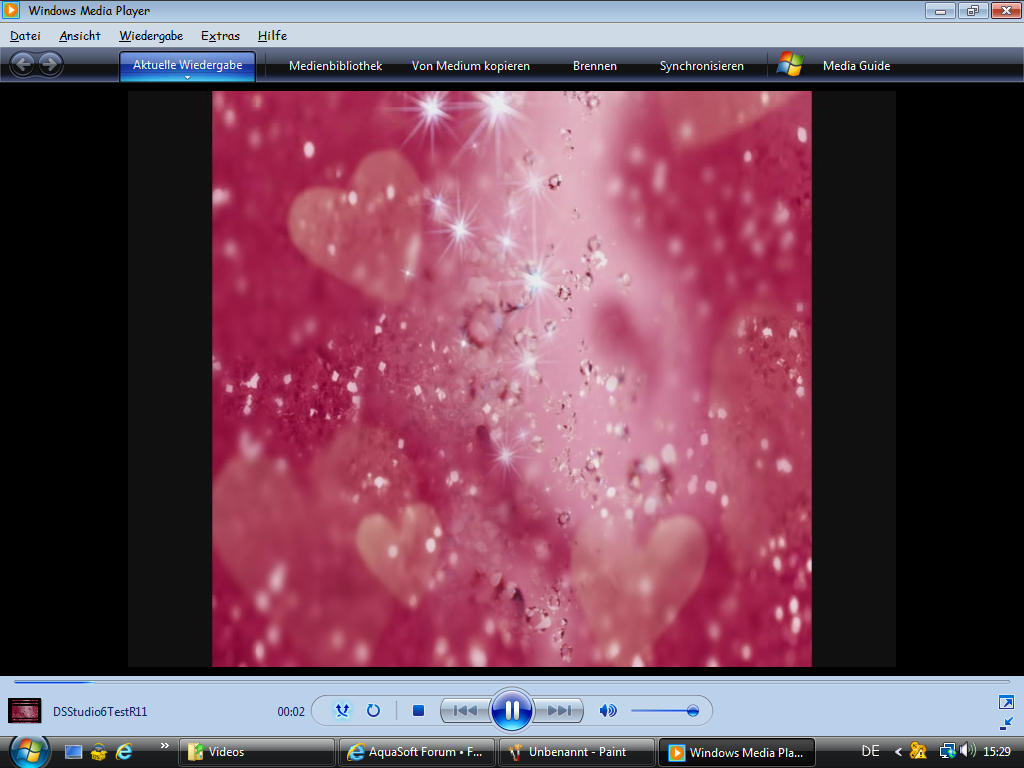Click the Media Guide button
The image size is (1024, 768).
coord(856,66)
